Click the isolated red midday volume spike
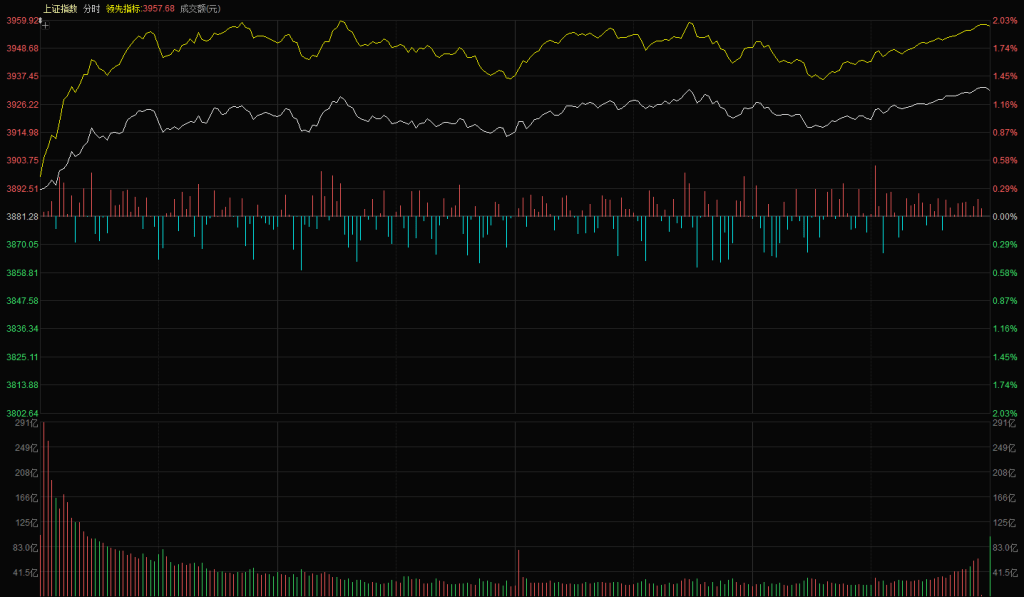Image resolution: width=1024 pixels, height=597 pixels. coord(519,572)
